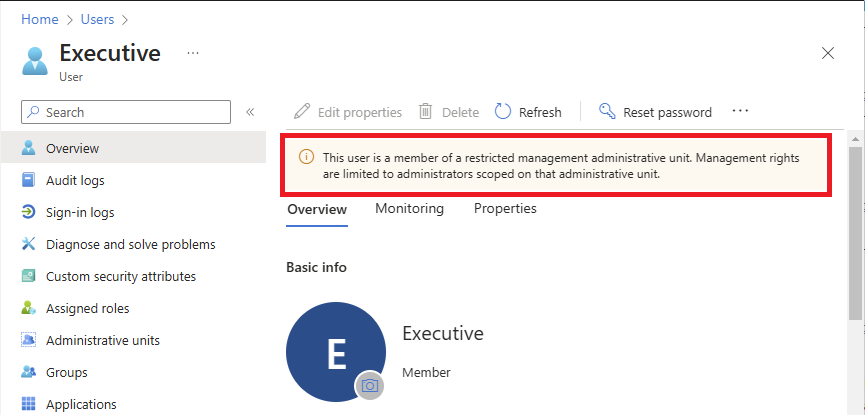Open the Applications grid icon
This screenshot has height=415, width=865.
28,404
